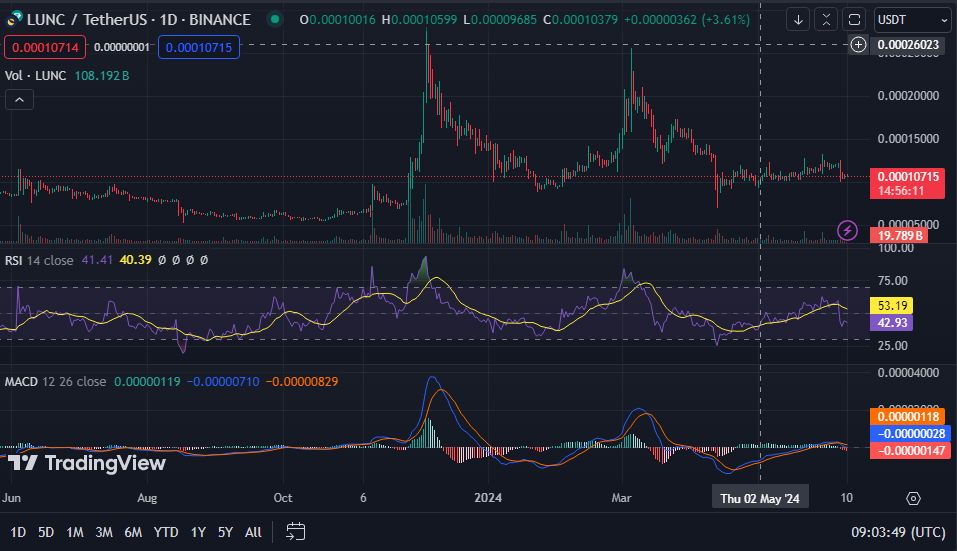Screen dimensions: 957x551
Task: Click the red sell price 0.00010714
Action: pos(43,47)
